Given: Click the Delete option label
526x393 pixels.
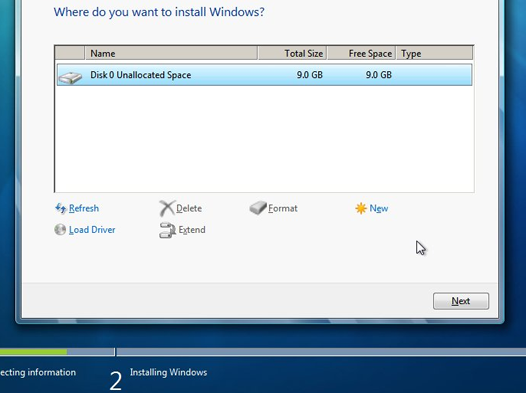Looking at the screenshot, I should coord(189,208).
